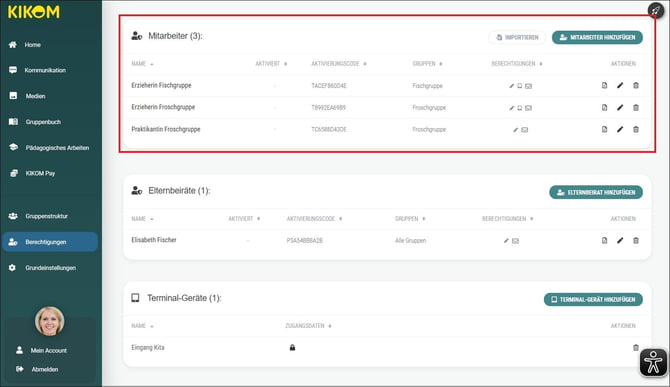Click Terminal-Gerät hinzufügen button
This screenshot has height=387, width=670.
click(593, 299)
